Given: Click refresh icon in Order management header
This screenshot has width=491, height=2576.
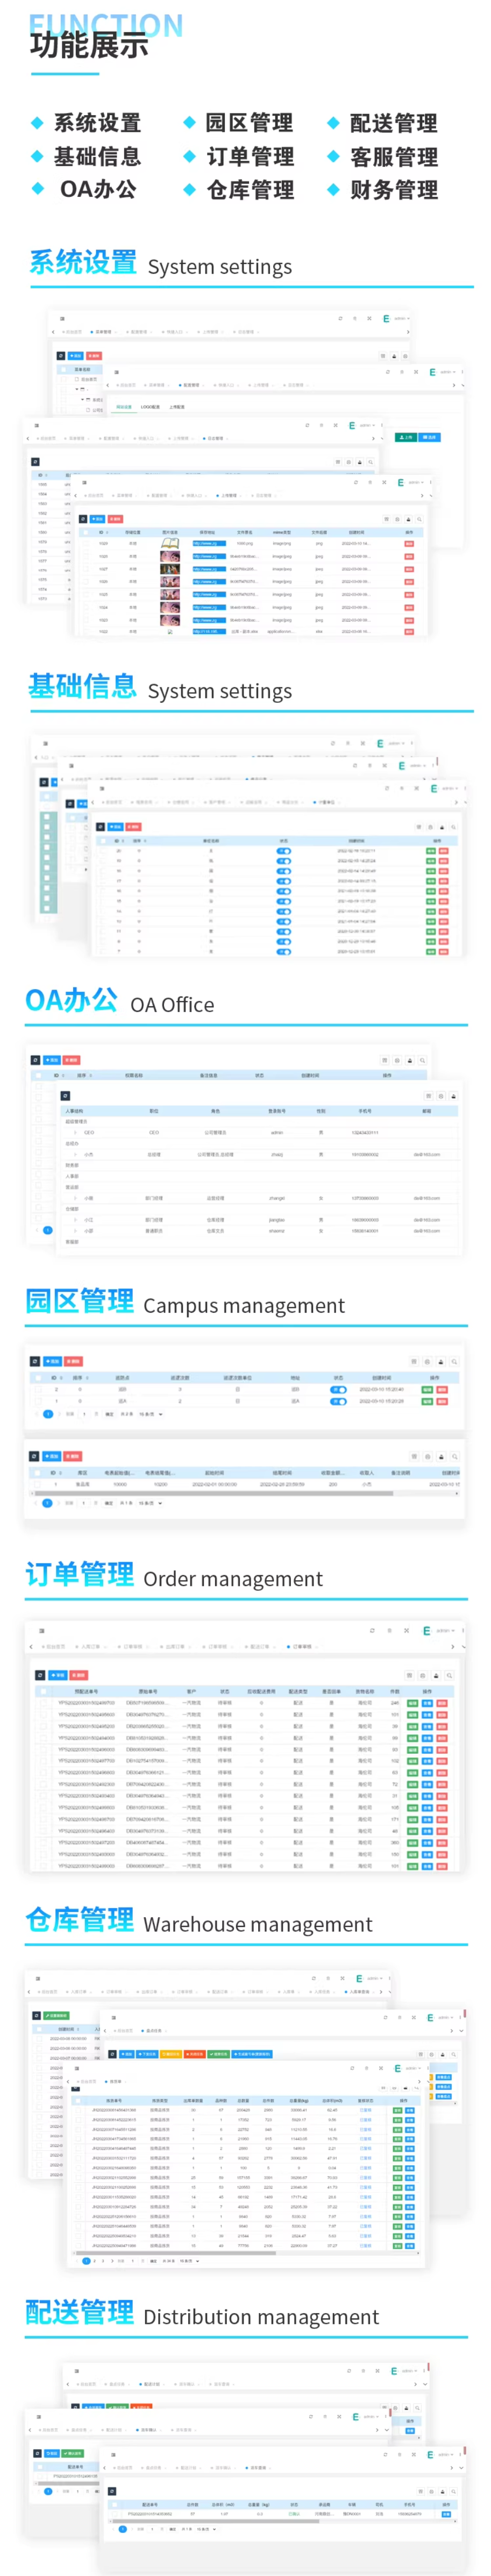Looking at the screenshot, I should [372, 1630].
